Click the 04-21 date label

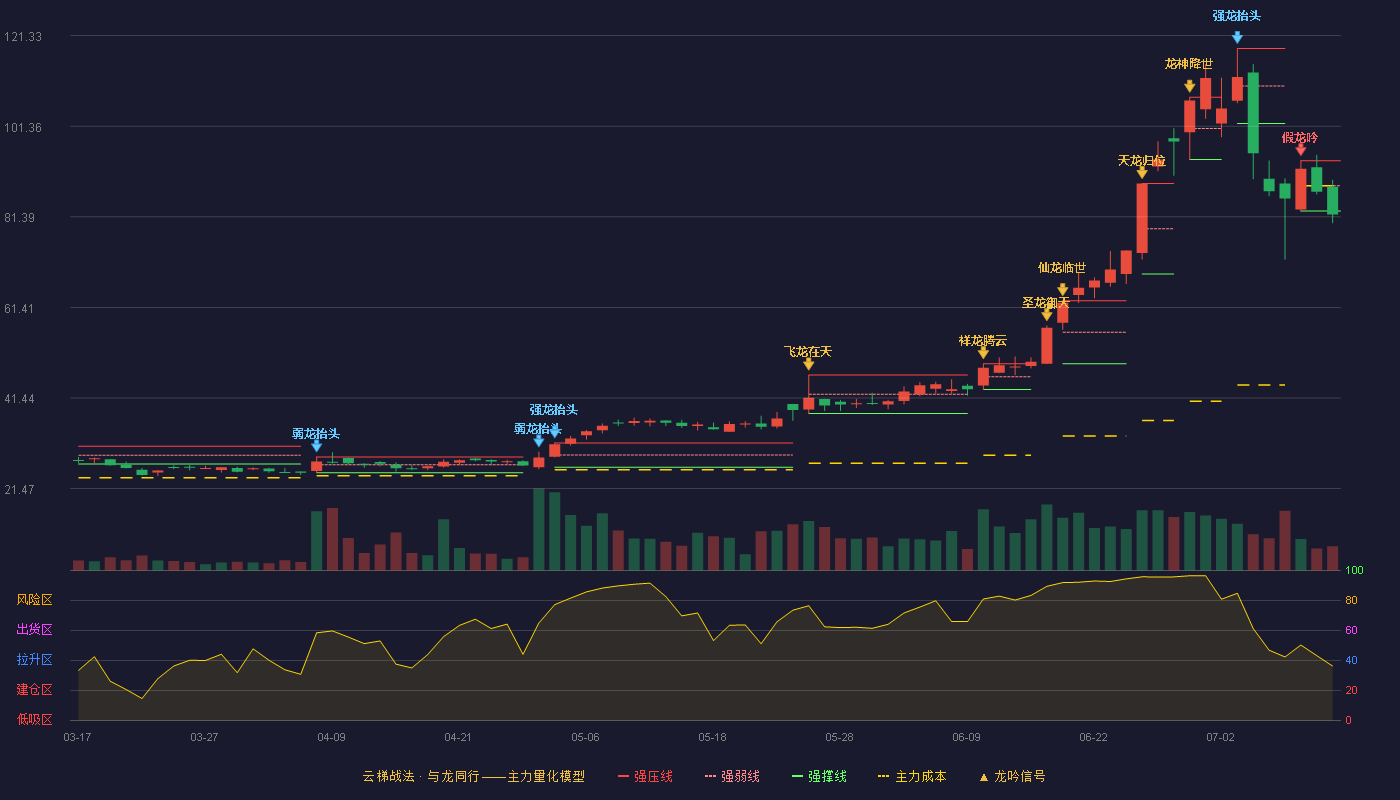tap(458, 737)
